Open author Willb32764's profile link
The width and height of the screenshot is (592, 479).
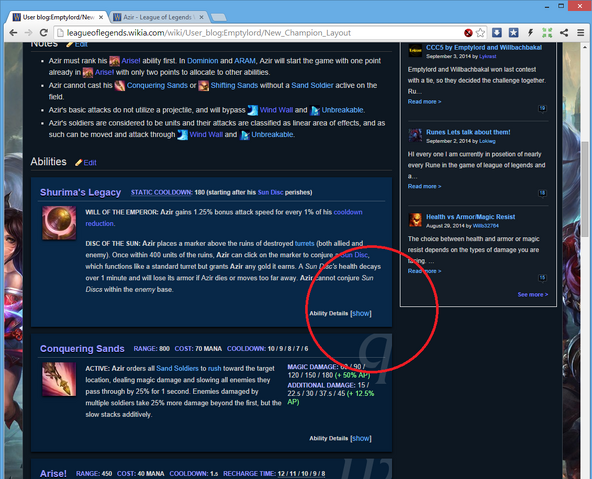click(486, 226)
